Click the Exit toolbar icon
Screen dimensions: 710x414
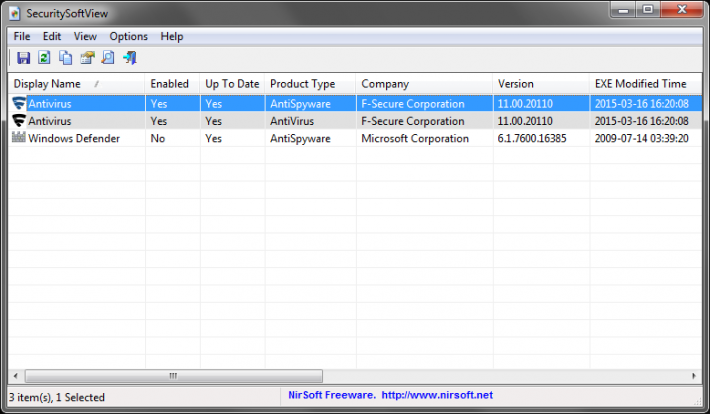pyautogui.click(x=130, y=58)
